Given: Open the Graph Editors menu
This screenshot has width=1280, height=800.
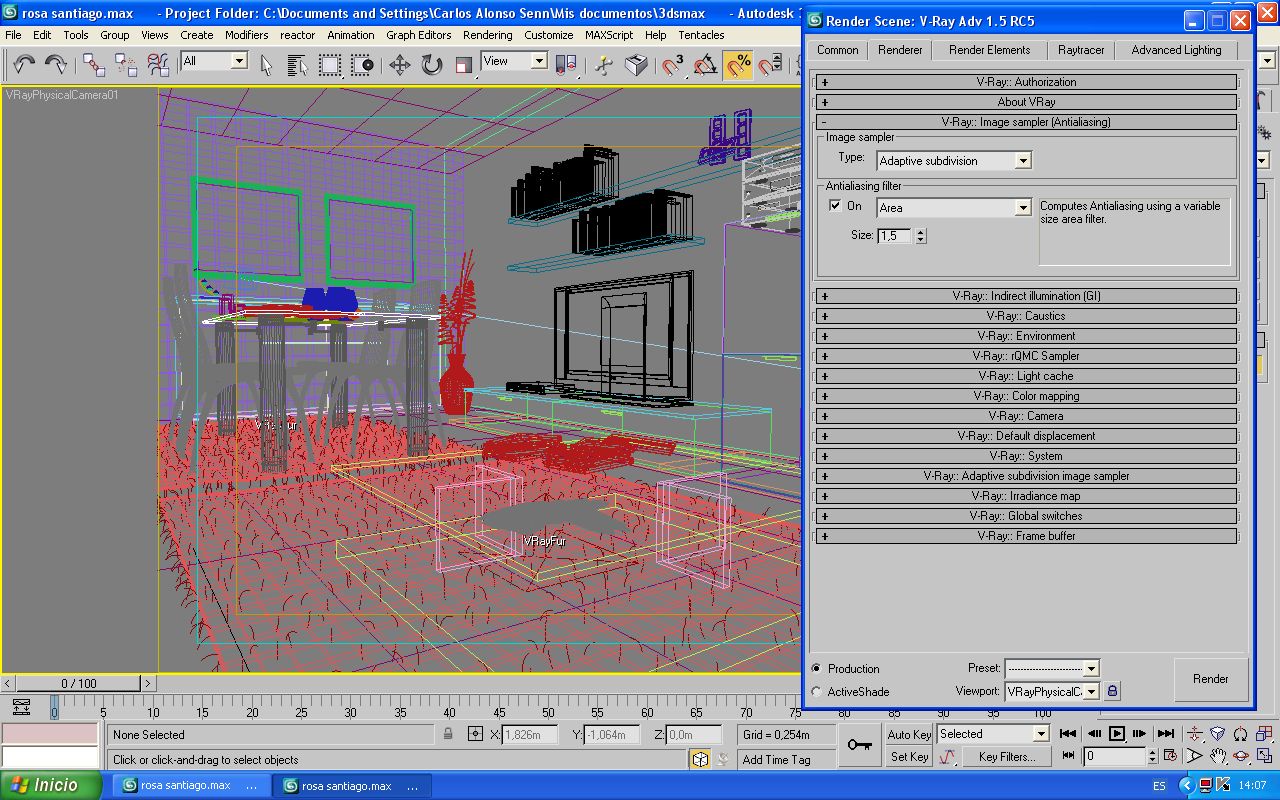Looking at the screenshot, I should (x=419, y=34).
